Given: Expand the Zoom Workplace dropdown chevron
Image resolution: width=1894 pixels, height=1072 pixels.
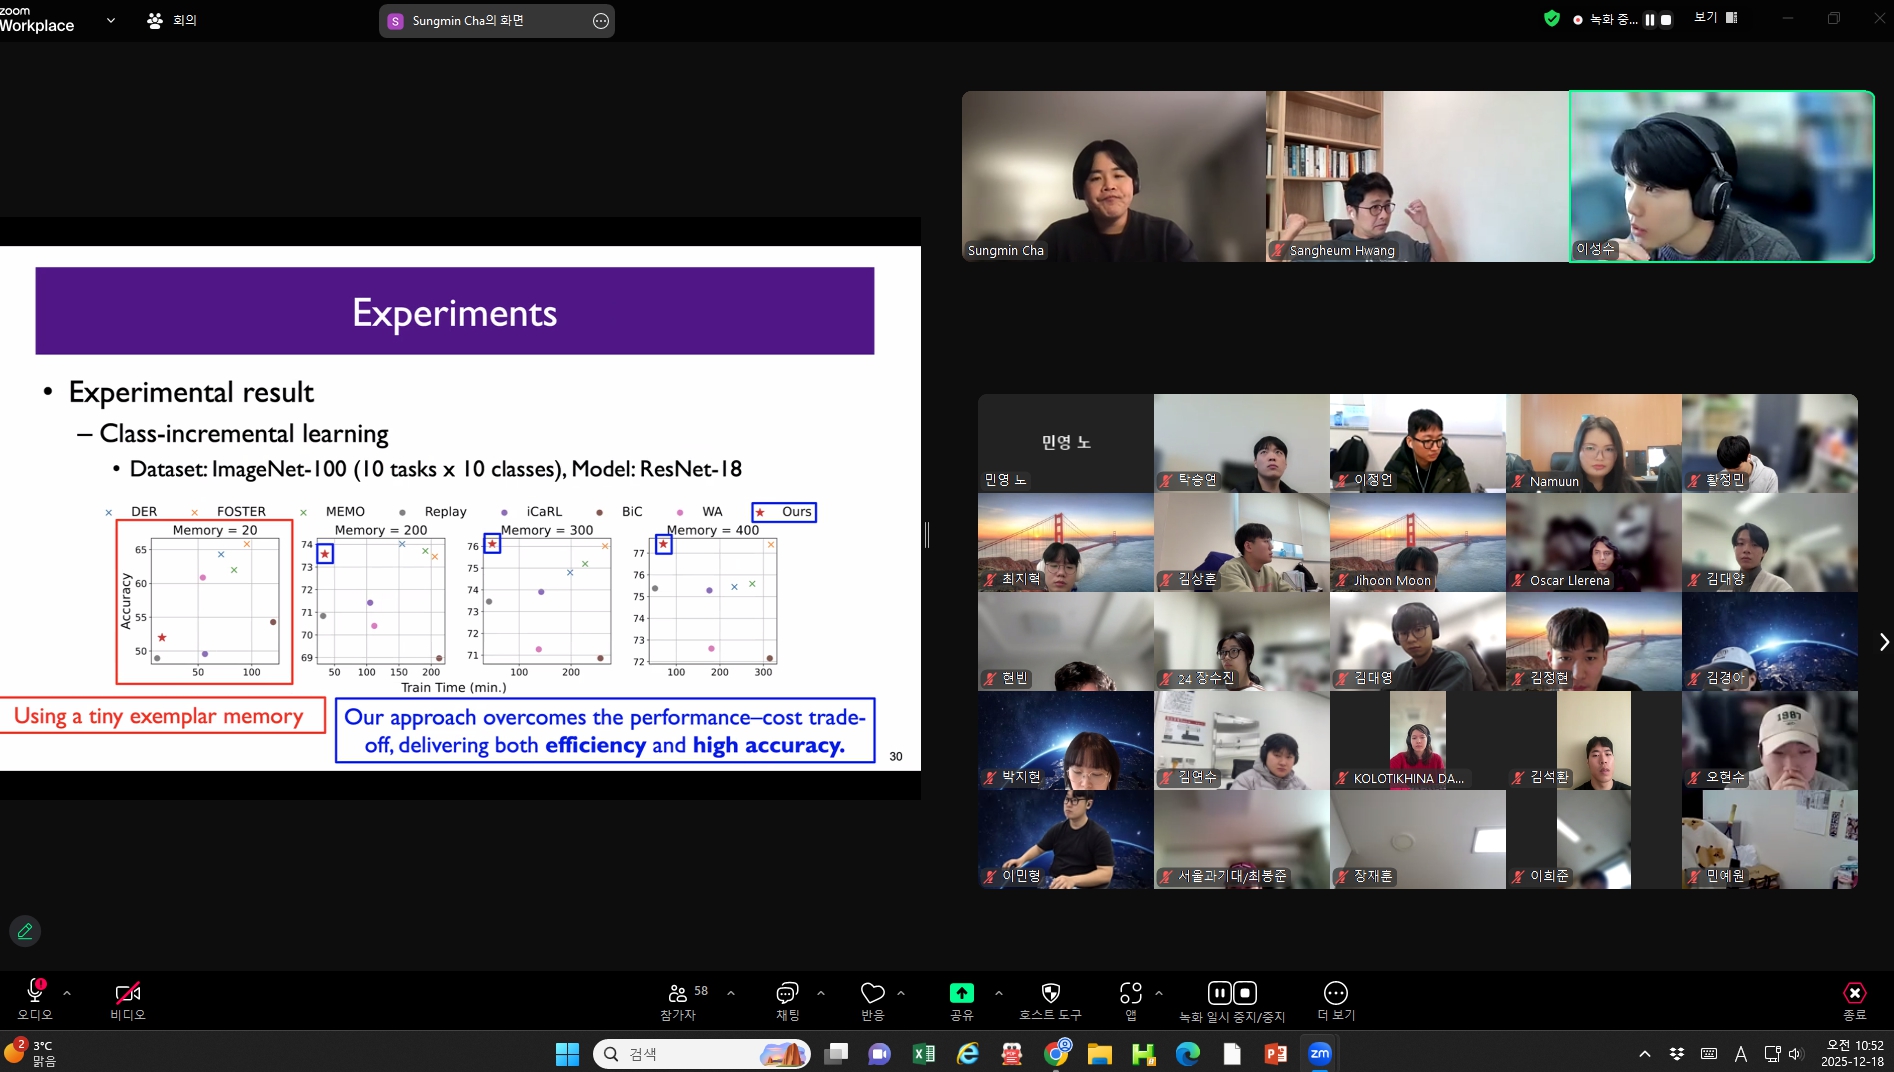Looking at the screenshot, I should 110,20.
